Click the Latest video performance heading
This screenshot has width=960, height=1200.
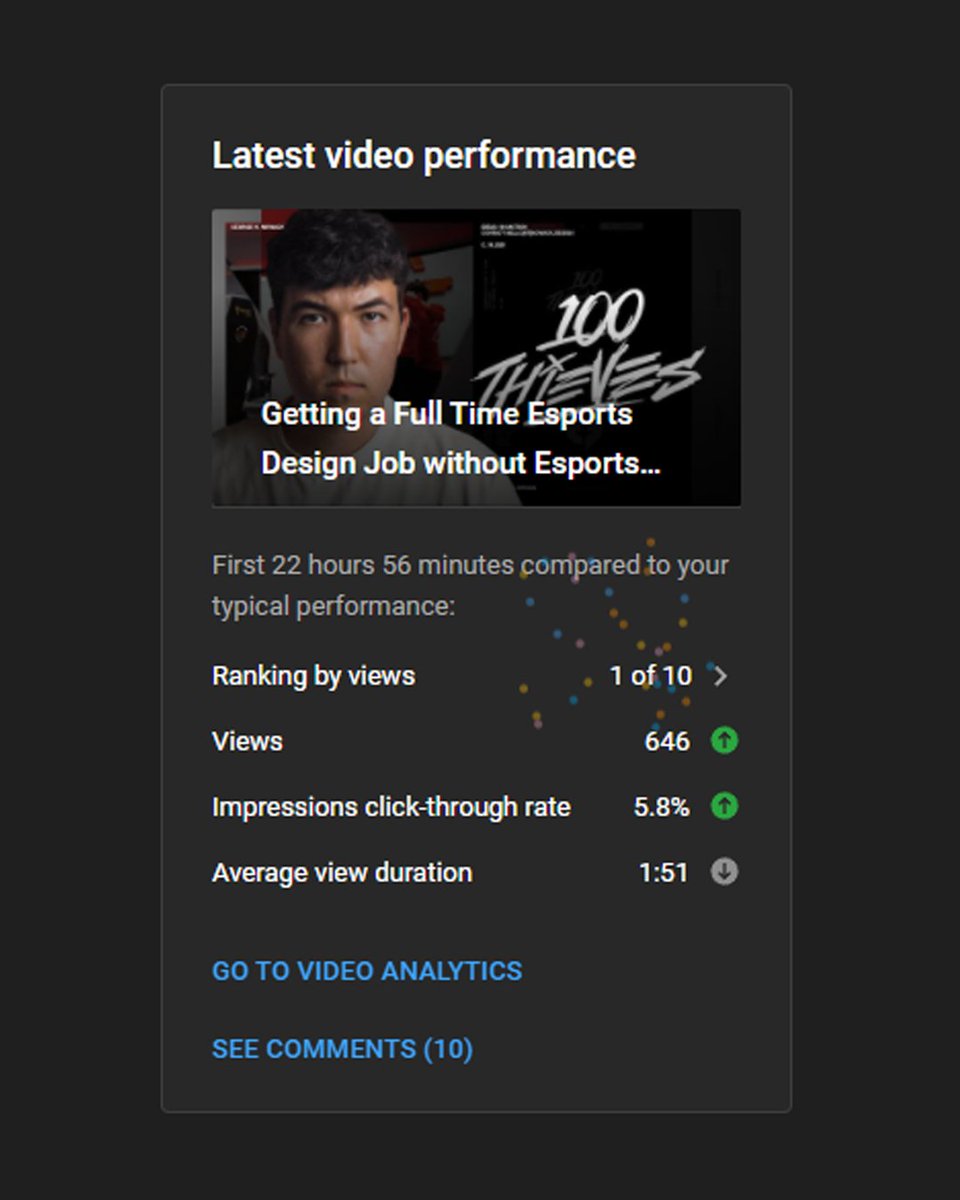pos(424,155)
